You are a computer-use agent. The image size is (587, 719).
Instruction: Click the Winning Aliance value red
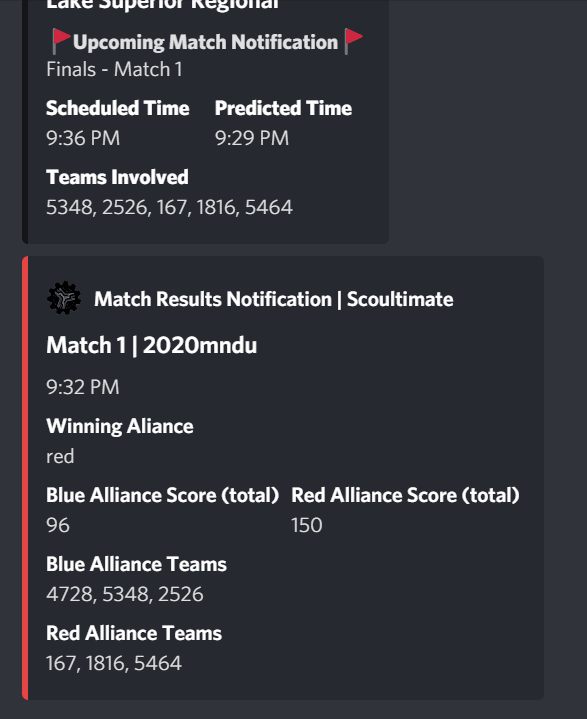tap(60, 457)
